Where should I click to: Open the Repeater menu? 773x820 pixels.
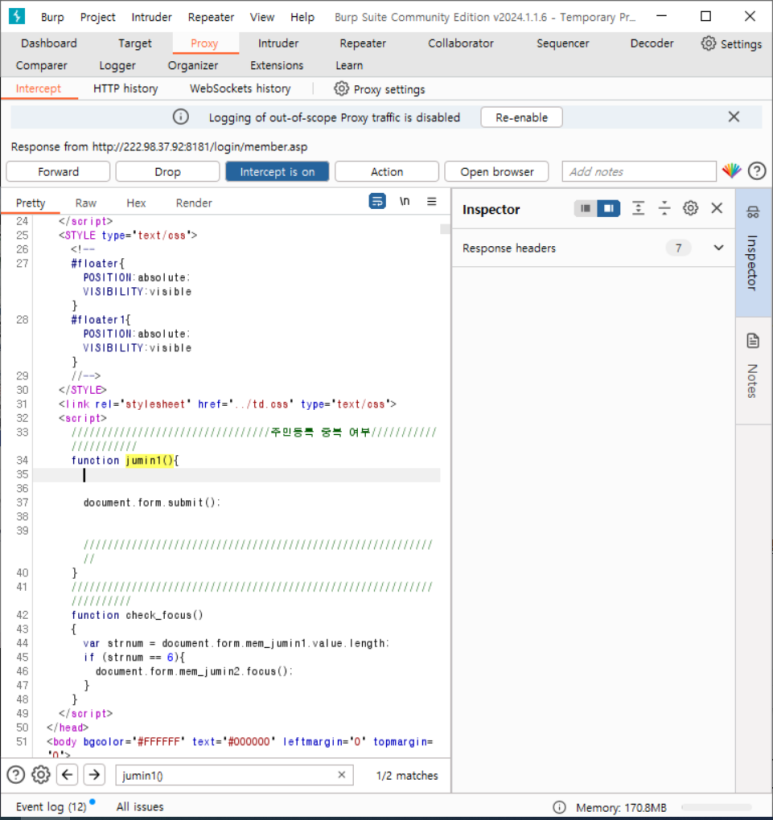coord(211,17)
